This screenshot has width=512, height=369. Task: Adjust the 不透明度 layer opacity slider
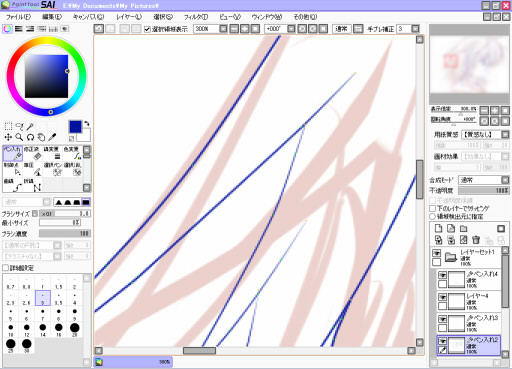pyautogui.click(x=484, y=191)
